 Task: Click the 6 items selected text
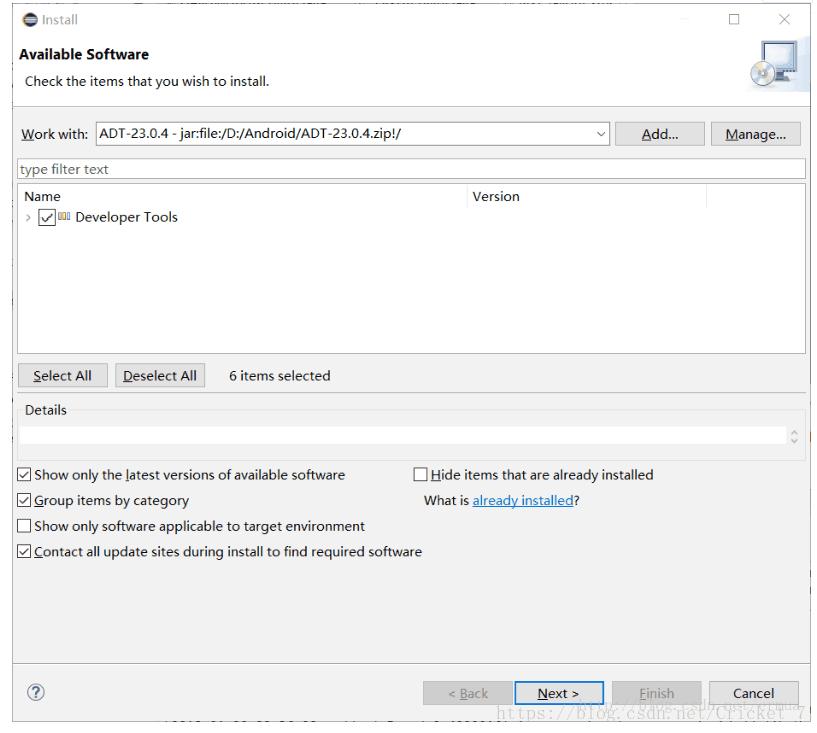click(x=279, y=376)
